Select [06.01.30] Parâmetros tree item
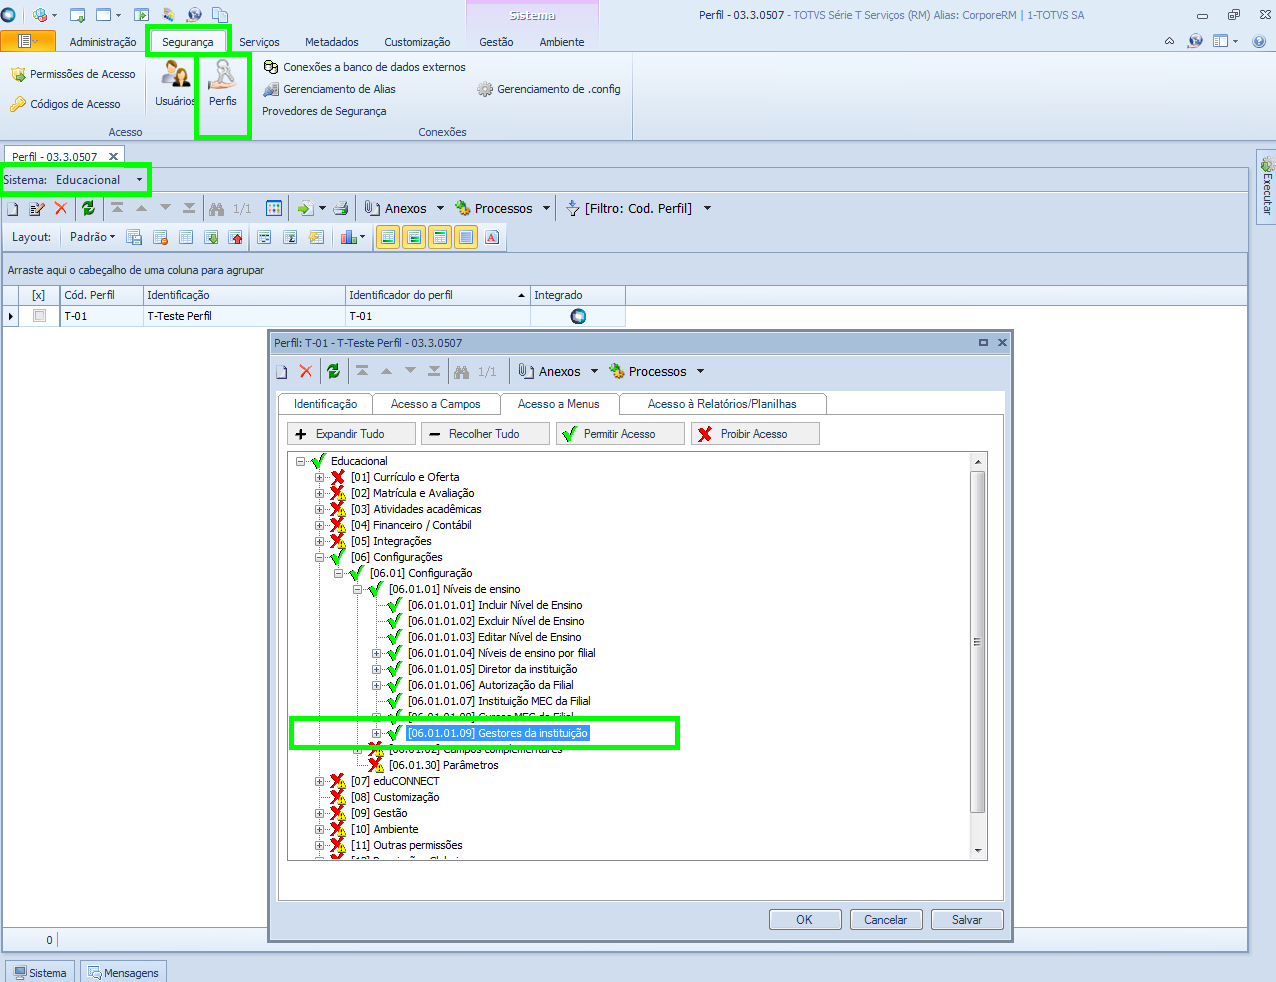The image size is (1276, 982). tap(443, 765)
